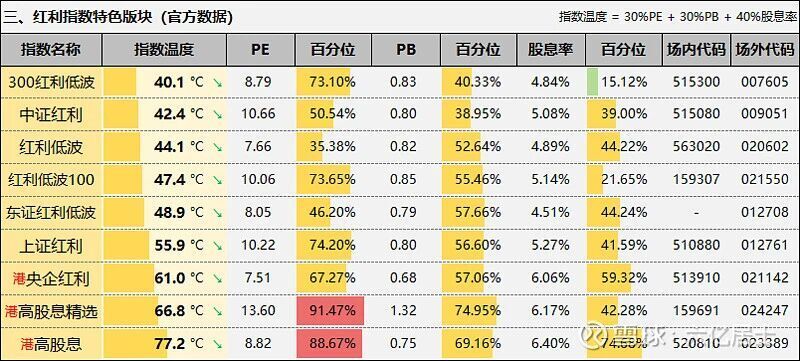
Task: Open off-exchange code 009051
Action: coord(765,114)
